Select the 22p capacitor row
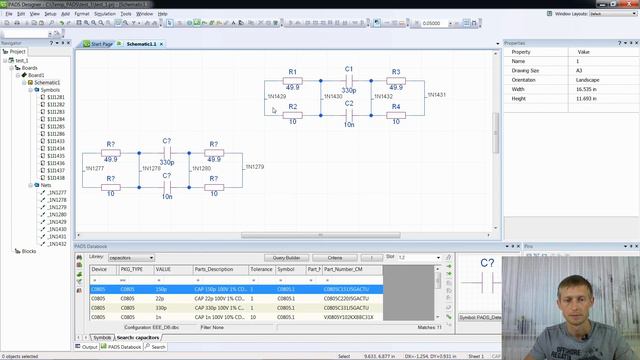The width and height of the screenshot is (640, 360). 236,299
